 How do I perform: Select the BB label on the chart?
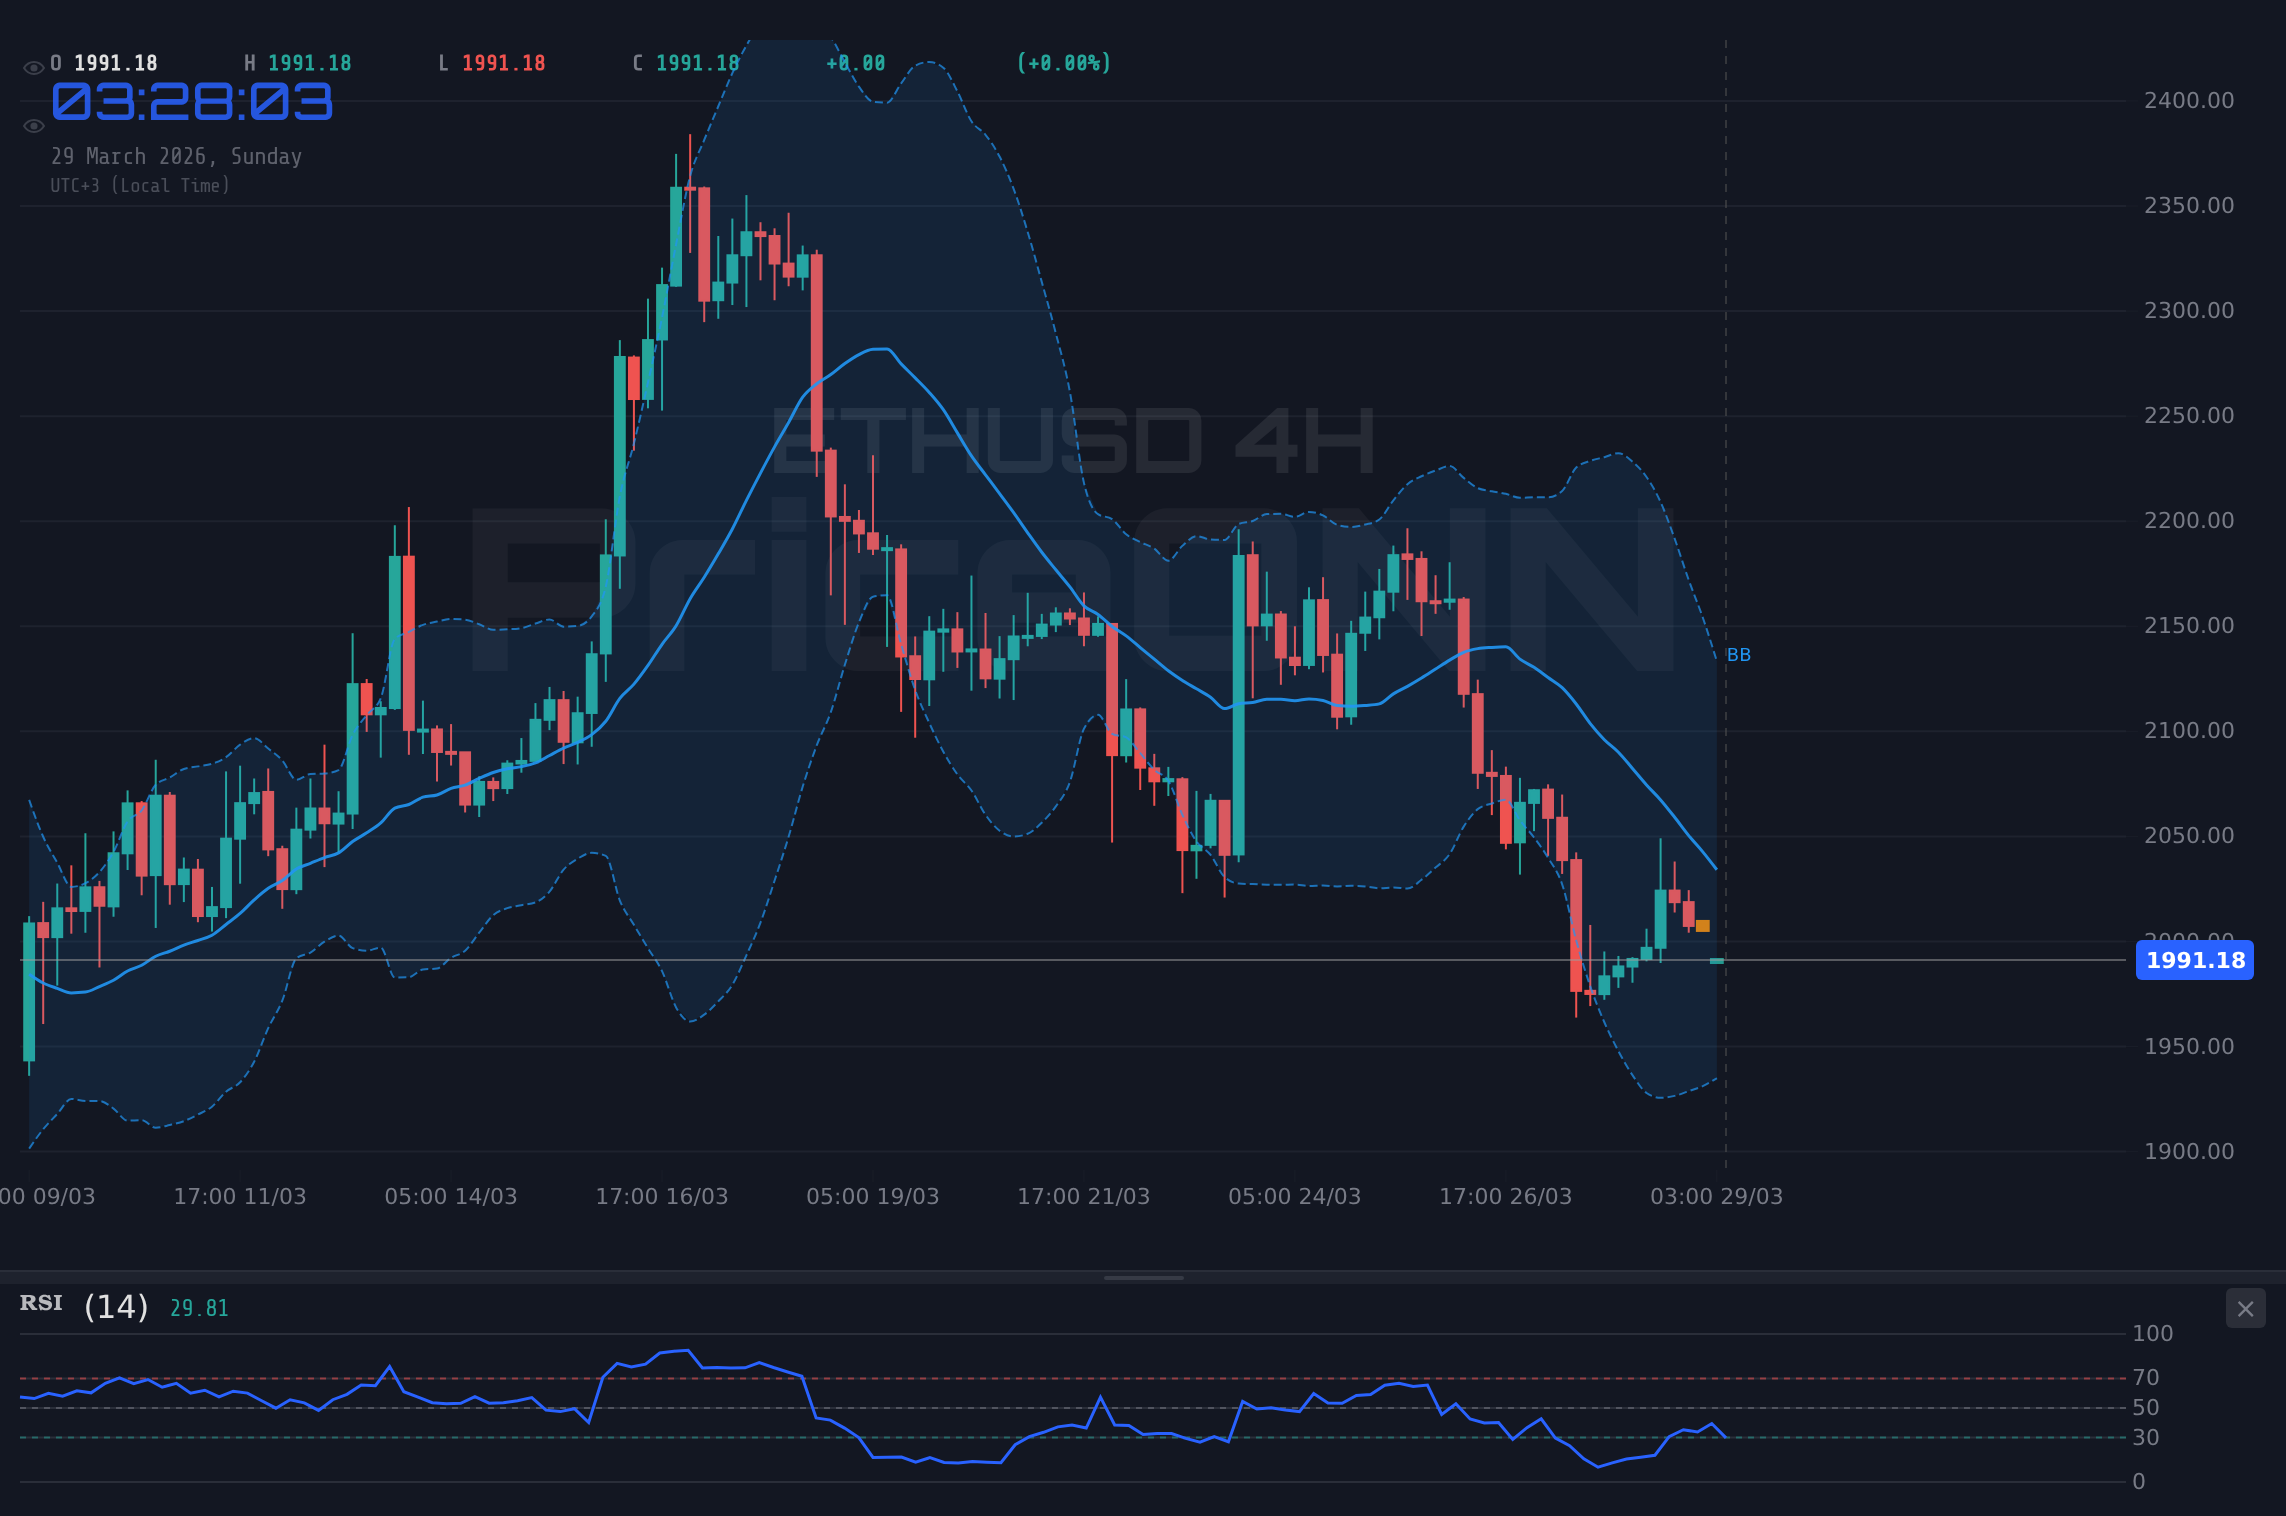(x=1737, y=655)
